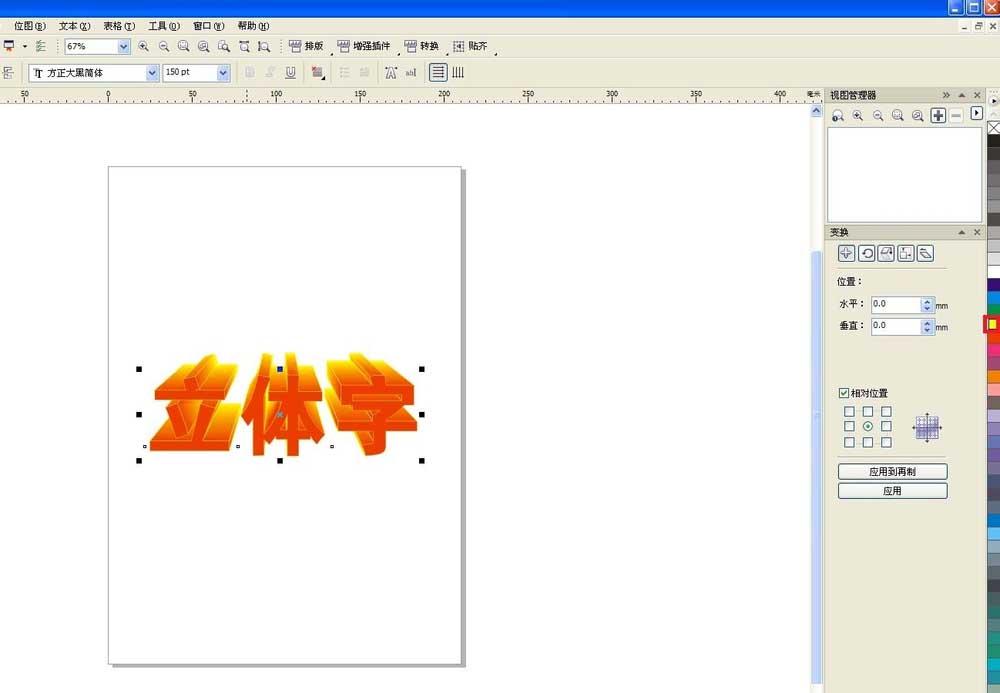Pick the orange swatch in color palette
This screenshot has height=693, width=1000.
click(994, 377)
